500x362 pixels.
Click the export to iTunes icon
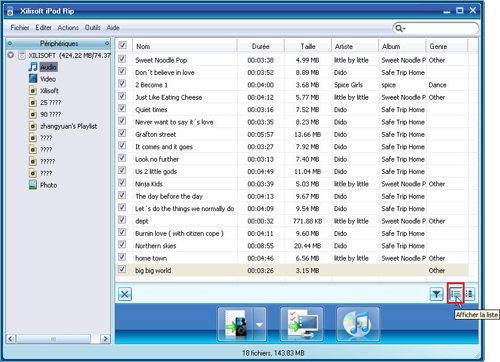(x=358, y=324)
